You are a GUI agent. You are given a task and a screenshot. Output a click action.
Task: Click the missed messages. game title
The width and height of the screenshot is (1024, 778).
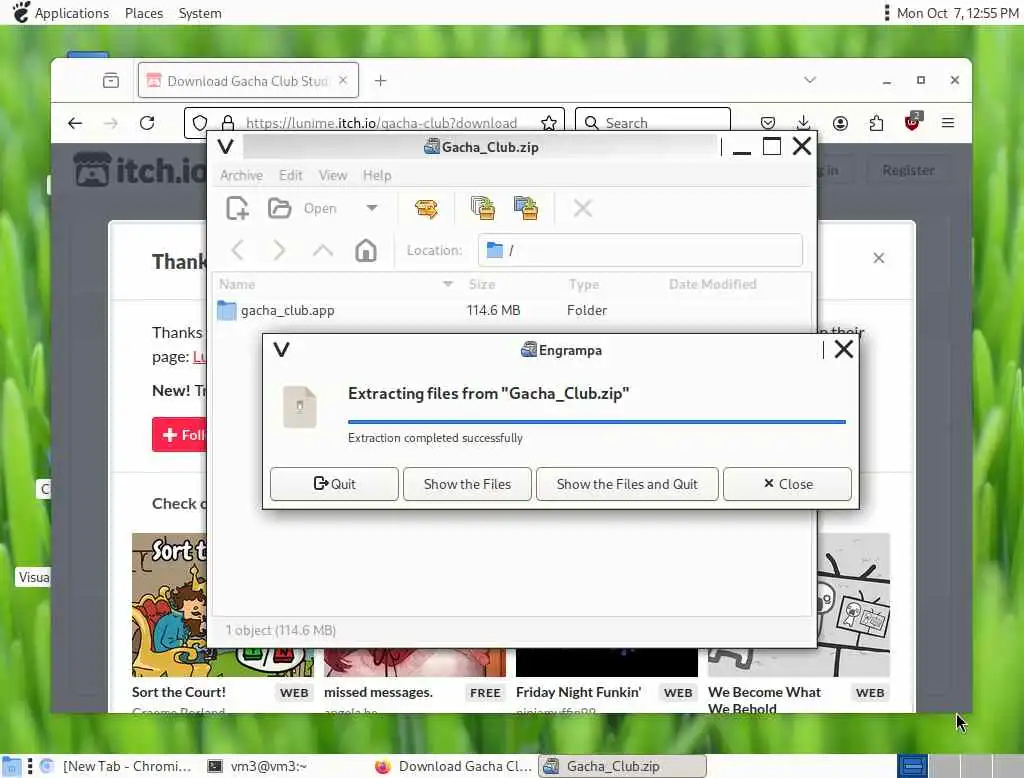coord(378,692)
